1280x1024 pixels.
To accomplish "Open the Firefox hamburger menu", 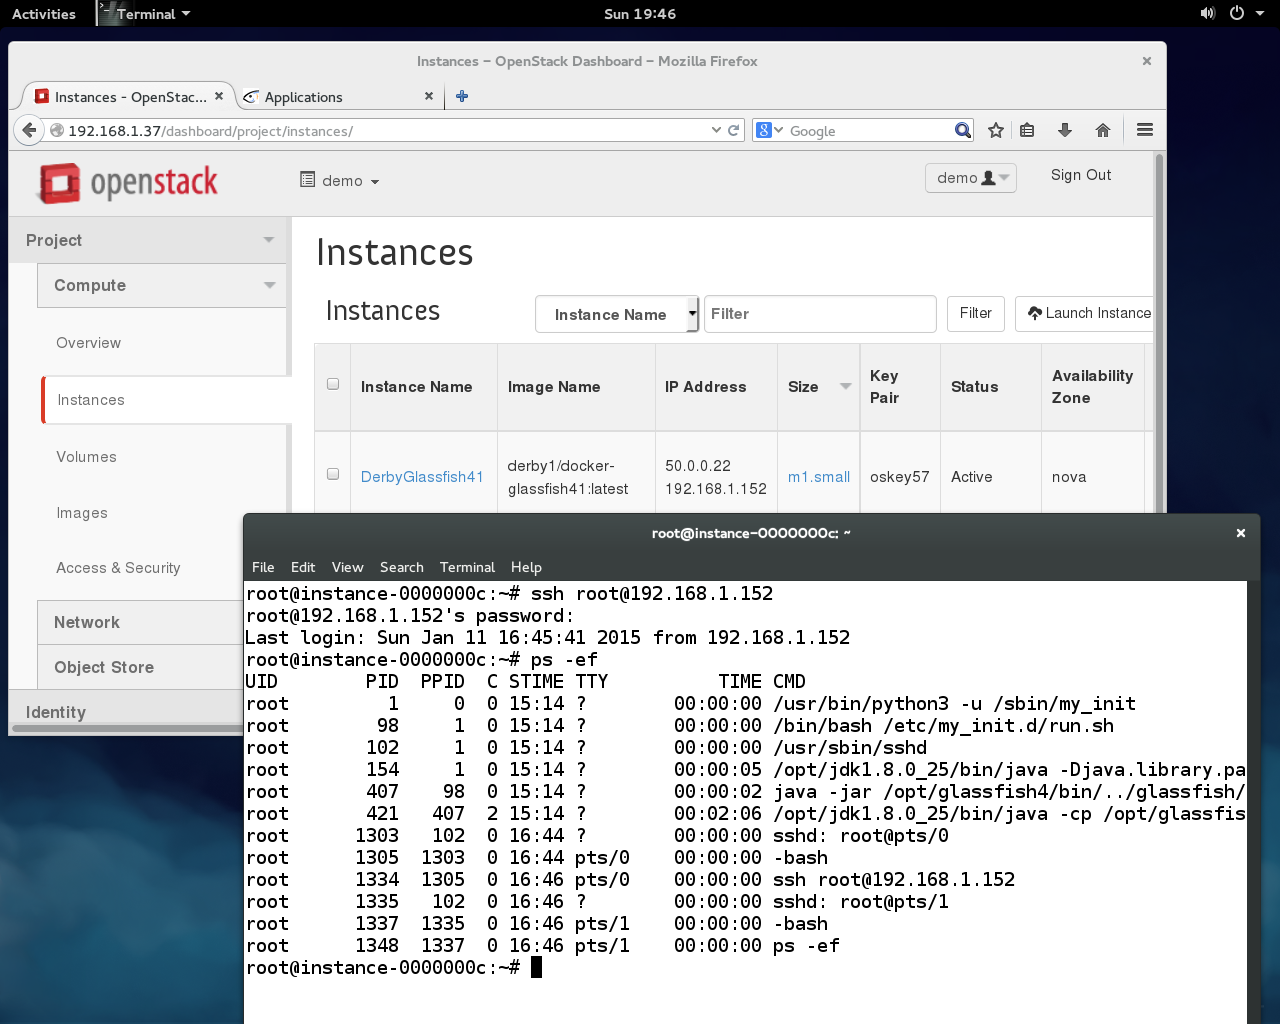I will (x=1145, y=130).
